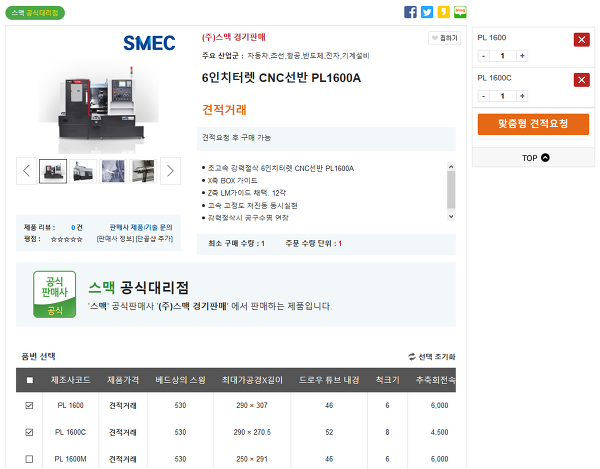Click description scrollbar down arrow
Screen dimensions: 600x469
[x=451, y=217]
